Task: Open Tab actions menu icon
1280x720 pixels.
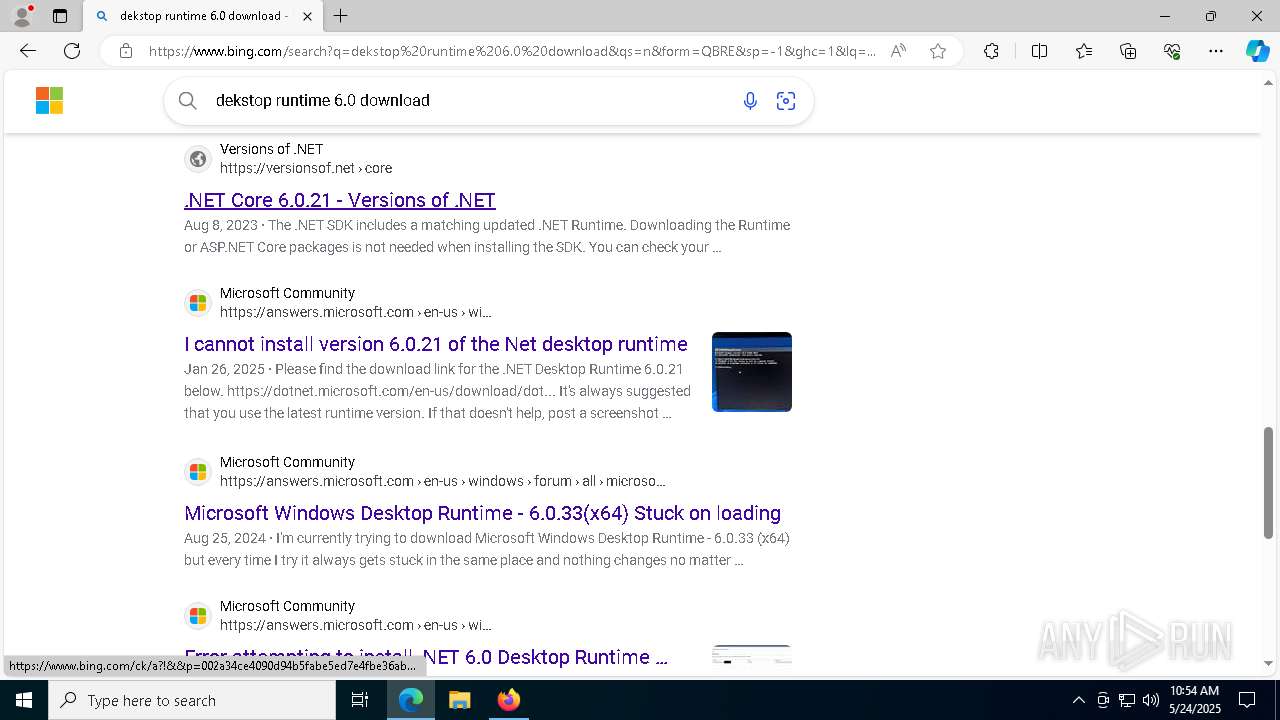Action: [60, 16]
